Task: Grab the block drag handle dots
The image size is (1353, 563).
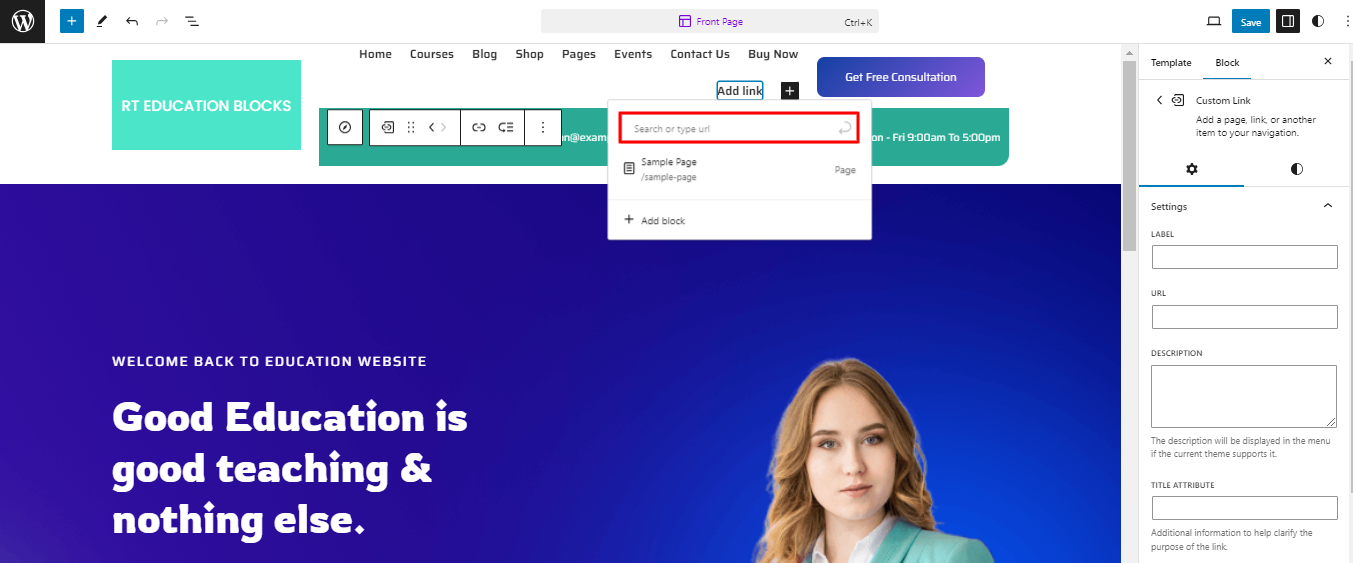Action: [410, 127]
